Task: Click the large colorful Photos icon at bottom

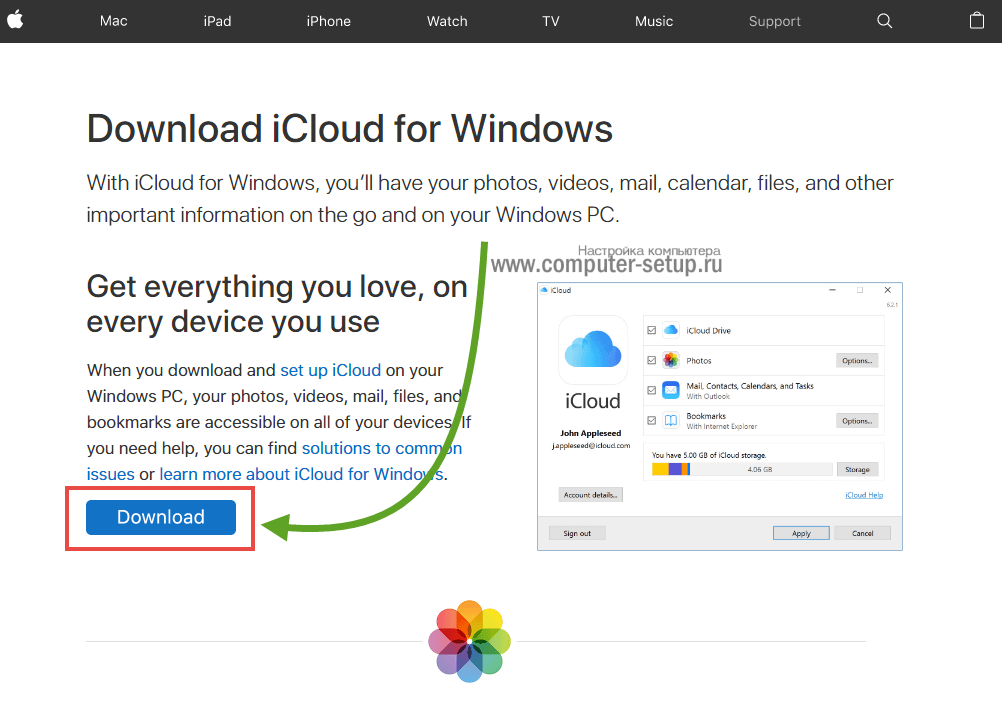Action: 469,641
